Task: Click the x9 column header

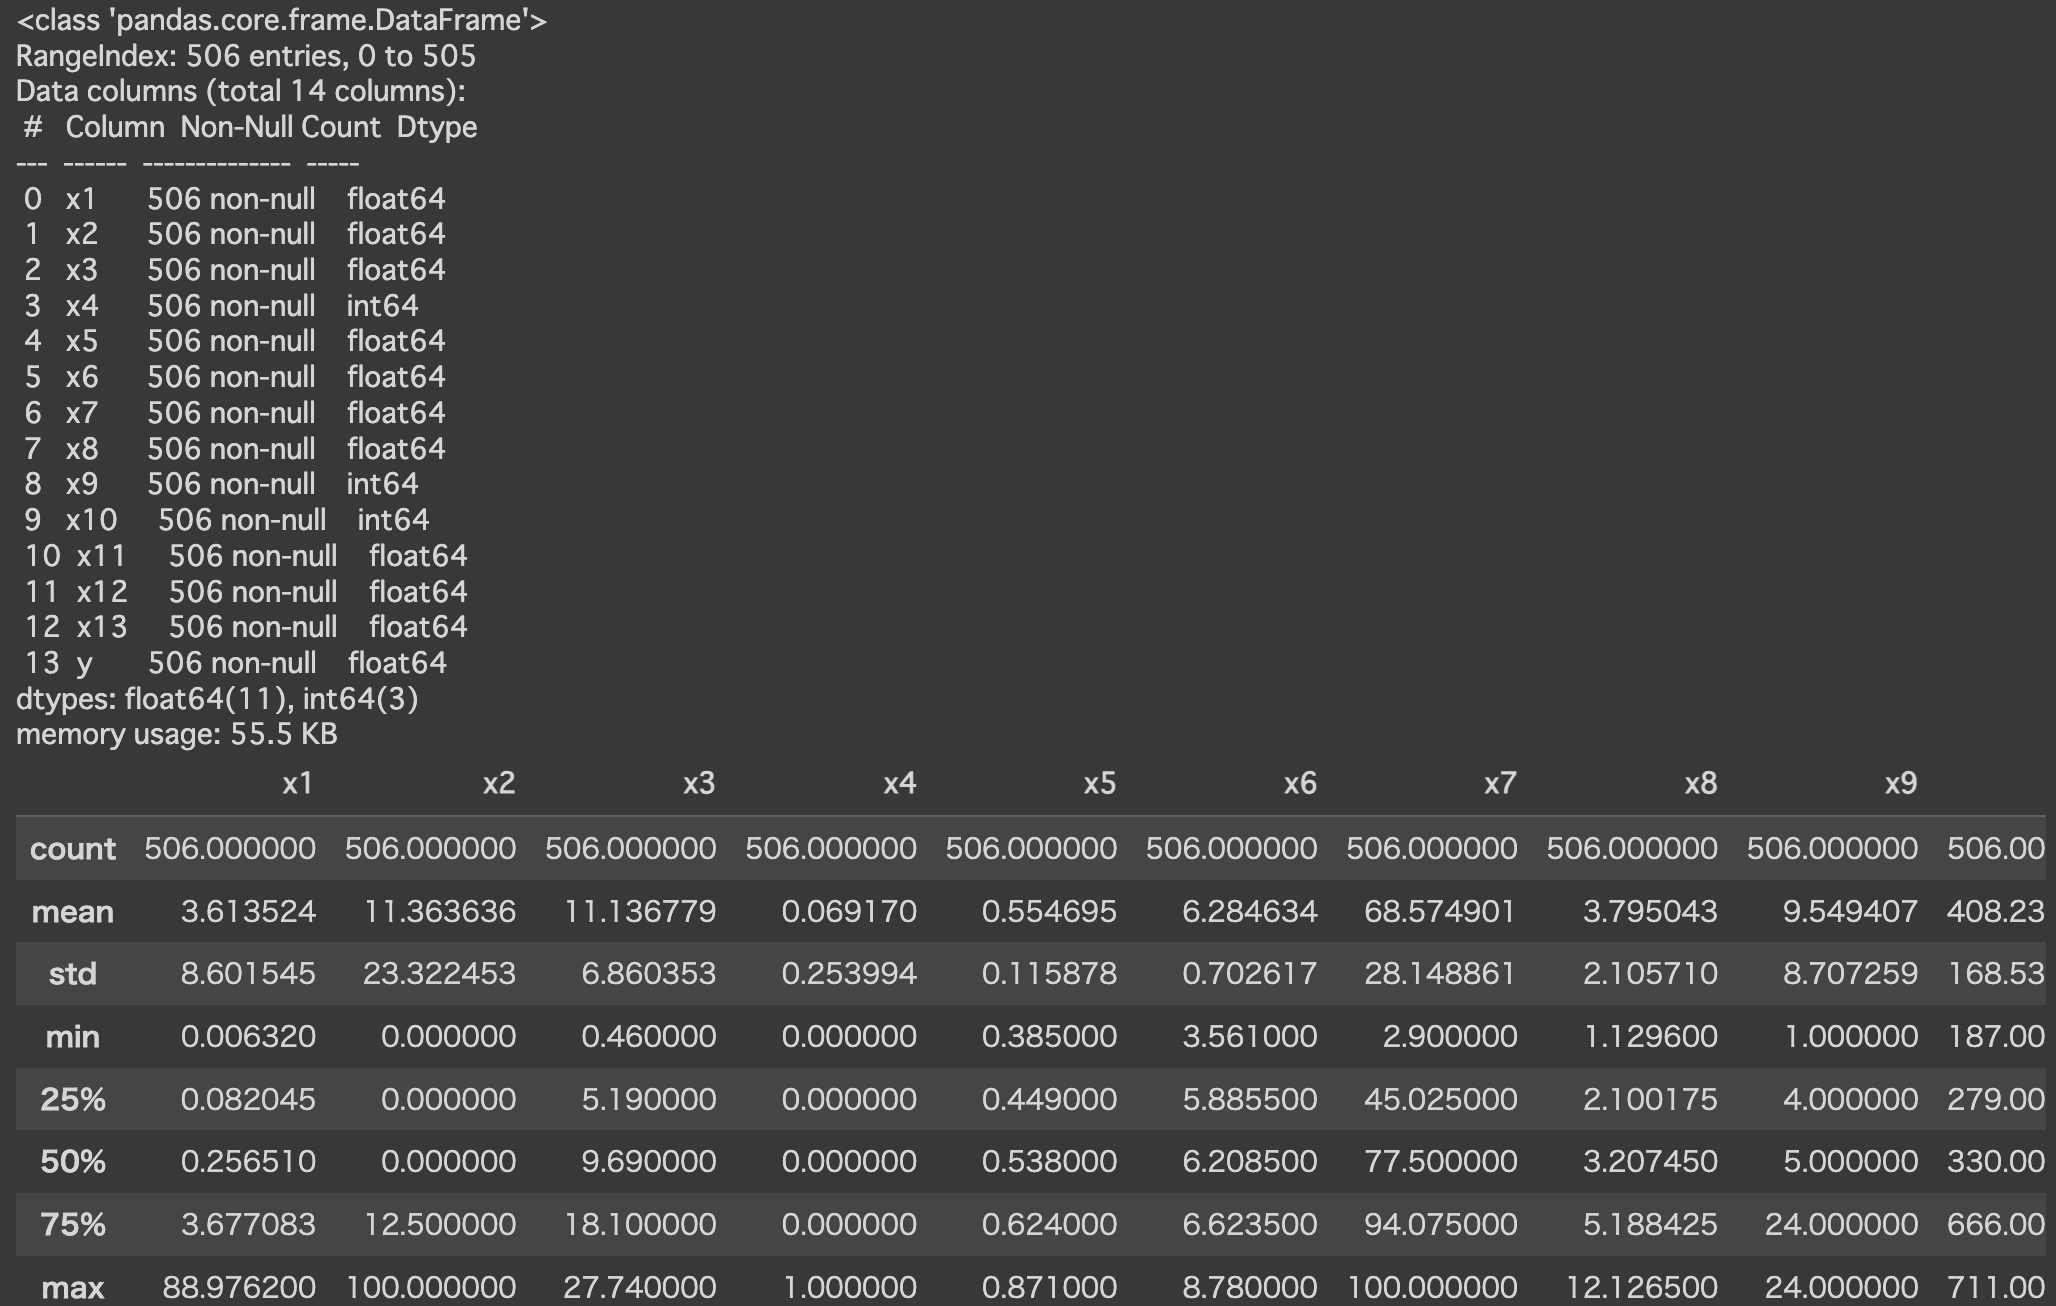Action: [1900, 783]
